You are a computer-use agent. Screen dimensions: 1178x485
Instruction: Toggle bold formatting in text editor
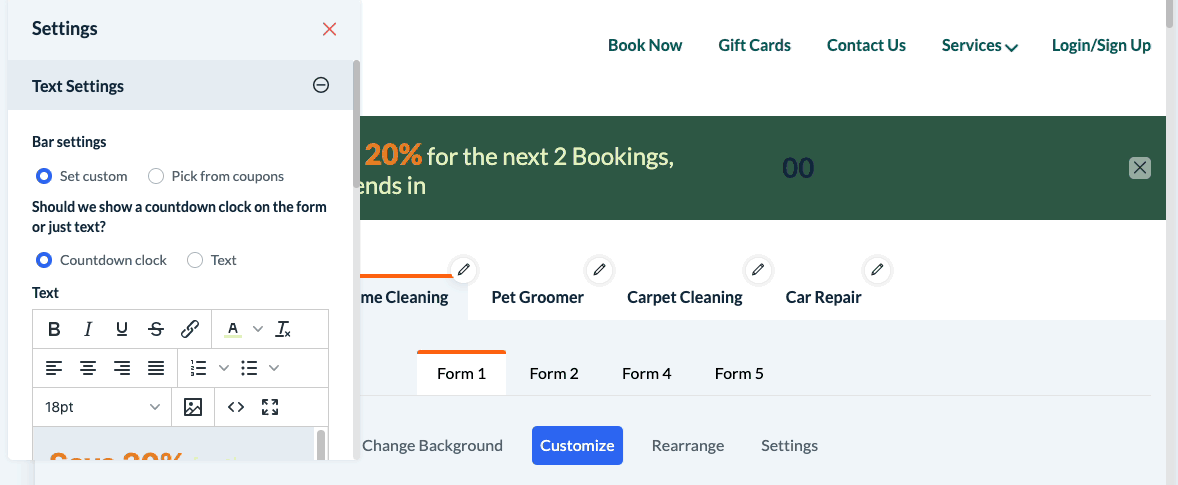54,329
